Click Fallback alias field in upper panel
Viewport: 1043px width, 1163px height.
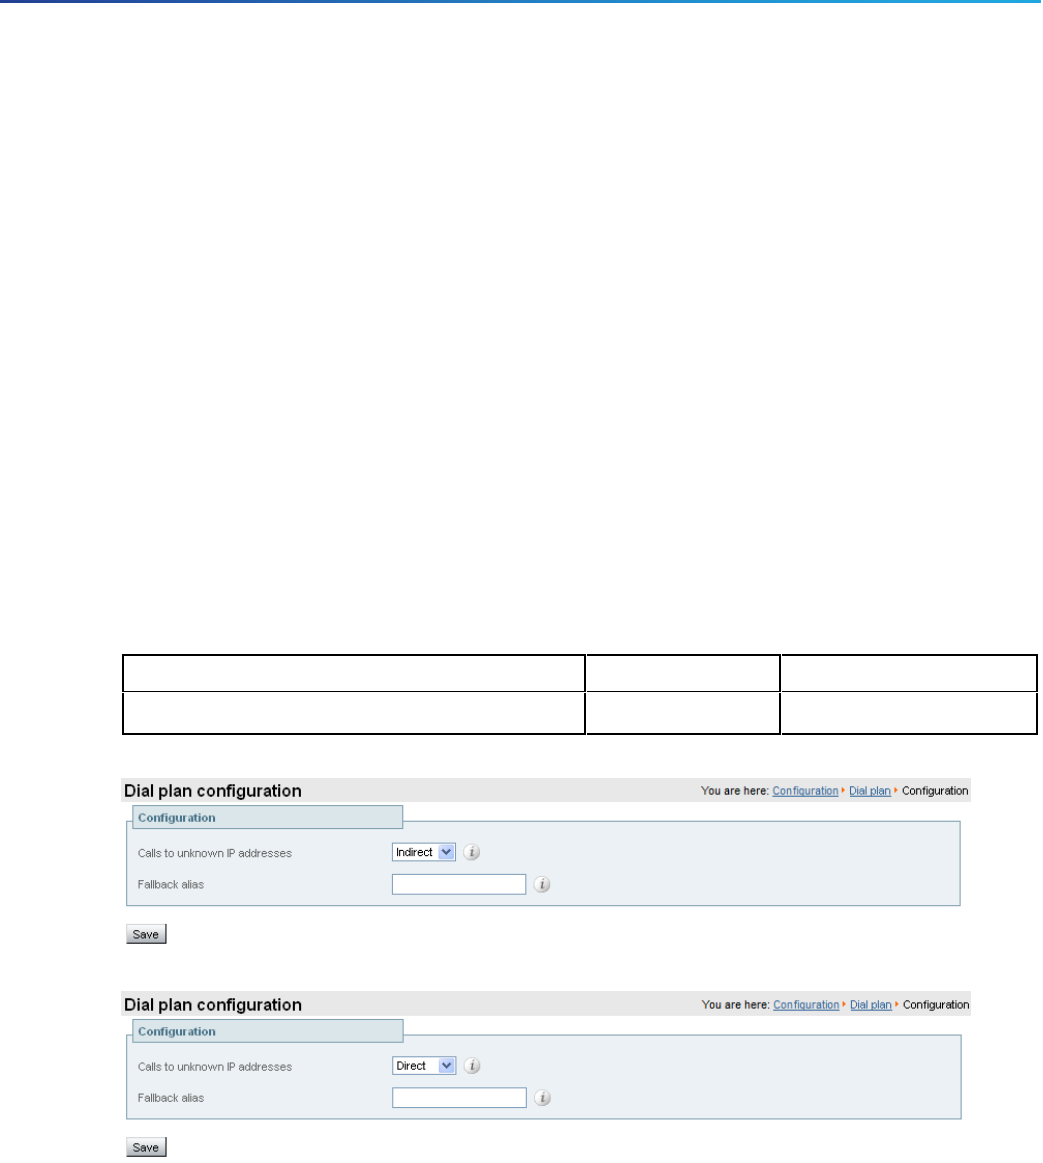coord(459,884)
